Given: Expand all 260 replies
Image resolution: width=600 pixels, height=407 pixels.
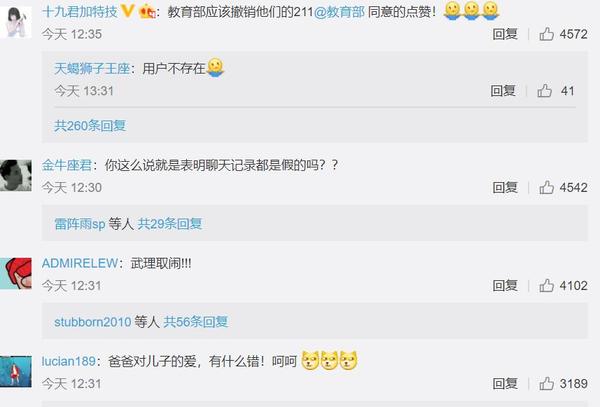Looking at the screenshot, I should click(90, 125).
